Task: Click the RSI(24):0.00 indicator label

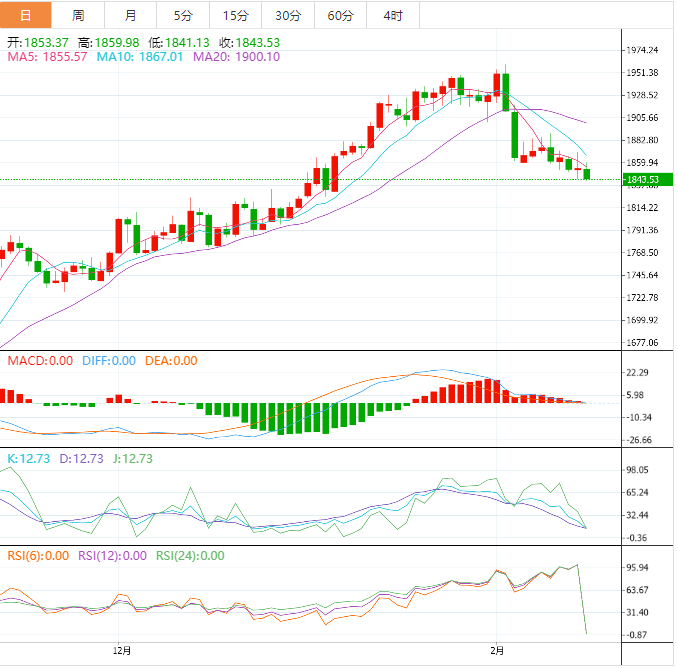Action: point(190,556)
